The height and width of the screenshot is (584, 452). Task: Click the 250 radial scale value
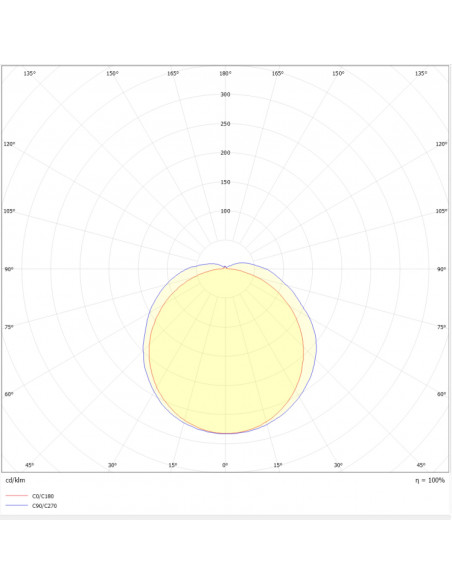tap(225, 124)
